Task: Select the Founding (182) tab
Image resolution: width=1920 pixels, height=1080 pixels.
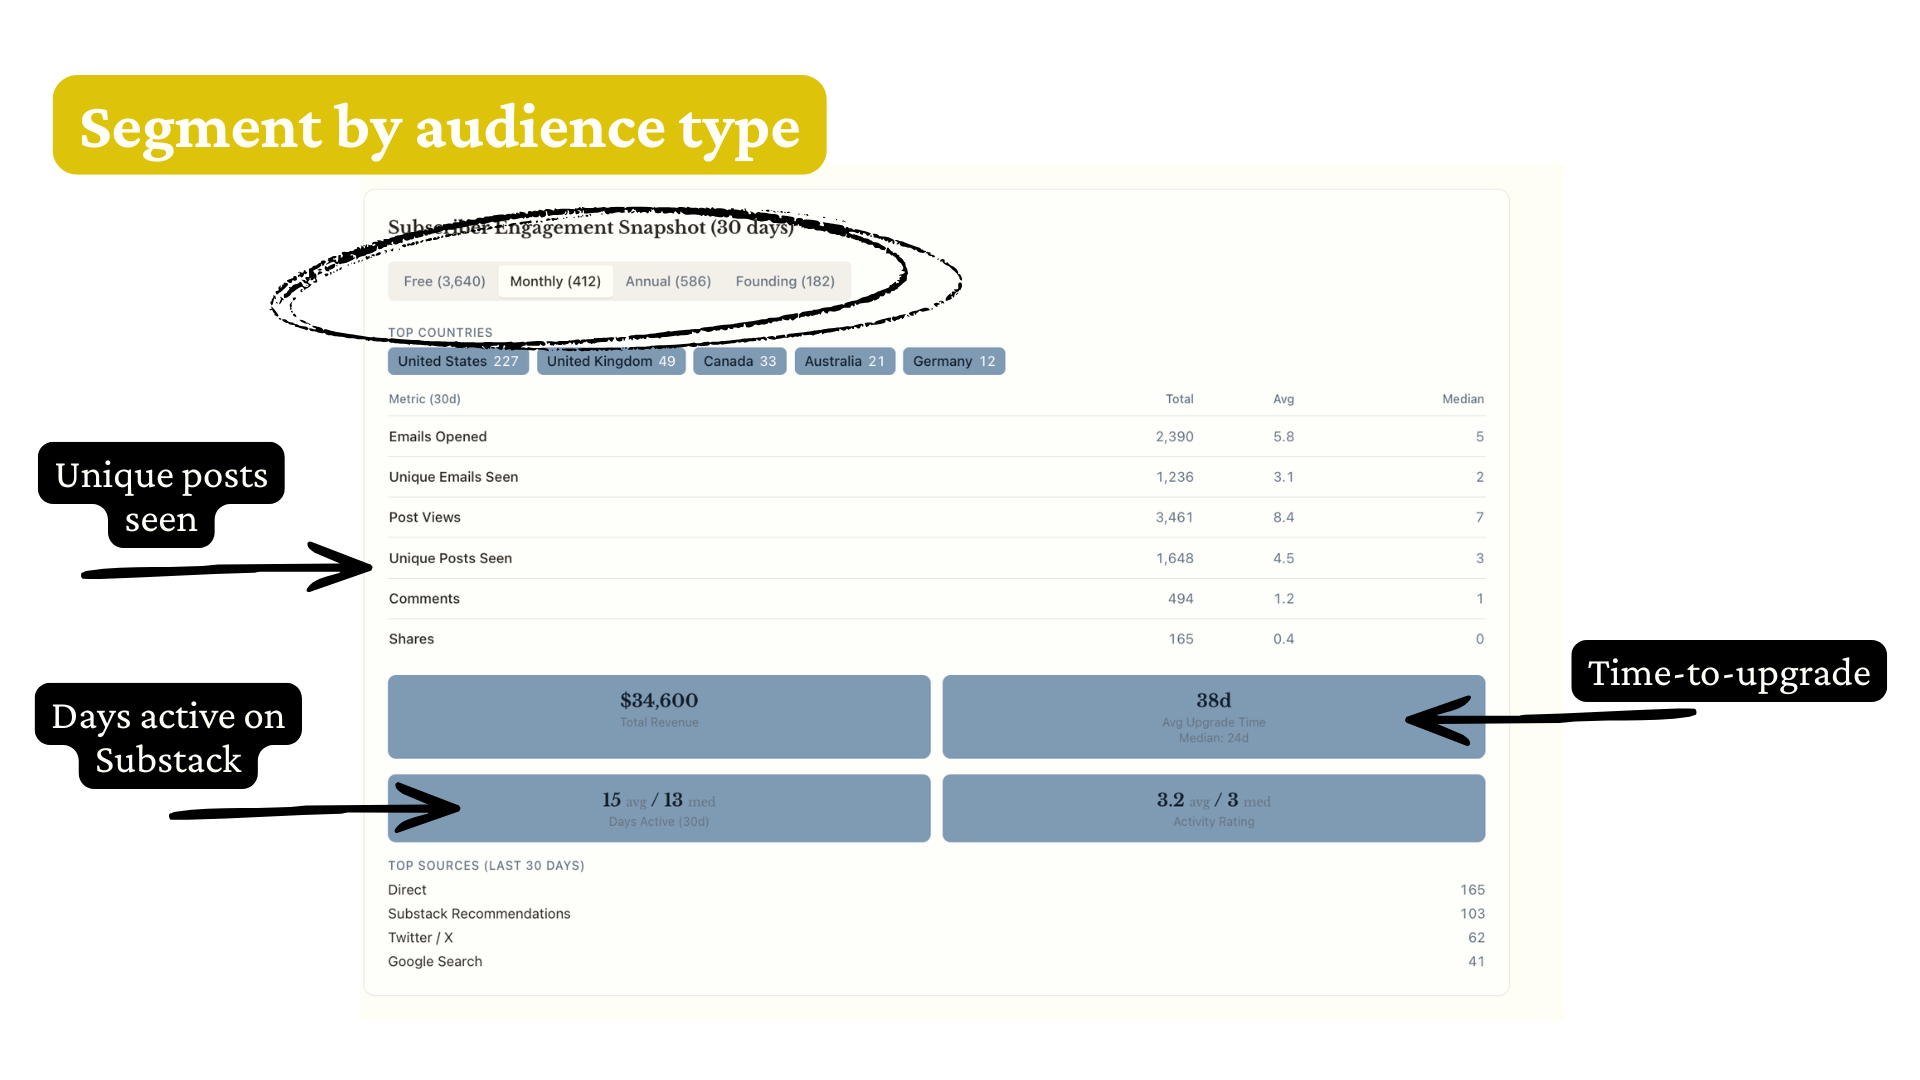Action: pyautogui.click(x=785, y=281)
